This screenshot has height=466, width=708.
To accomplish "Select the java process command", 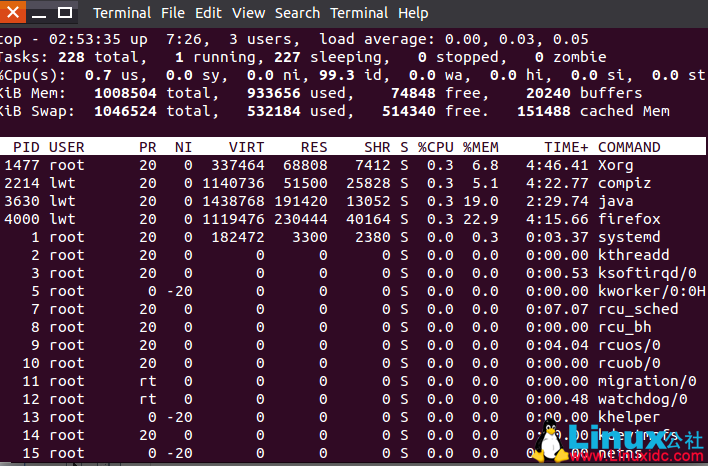I will coord(616,201).
